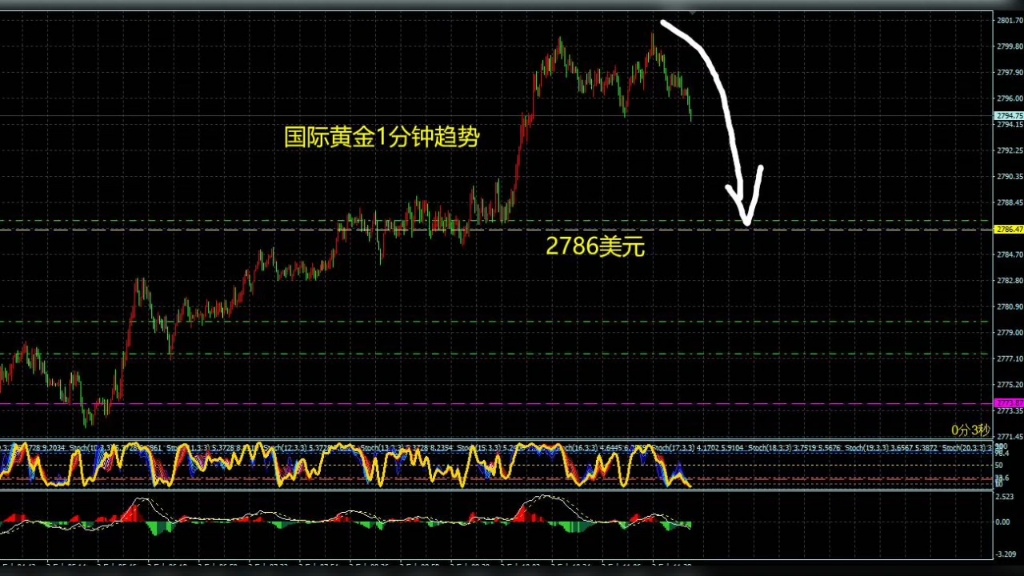The width and height of the screenshot is (1024, 576).
Task: Click the -3.209 MACD scale value
Action: (1006, 552)
